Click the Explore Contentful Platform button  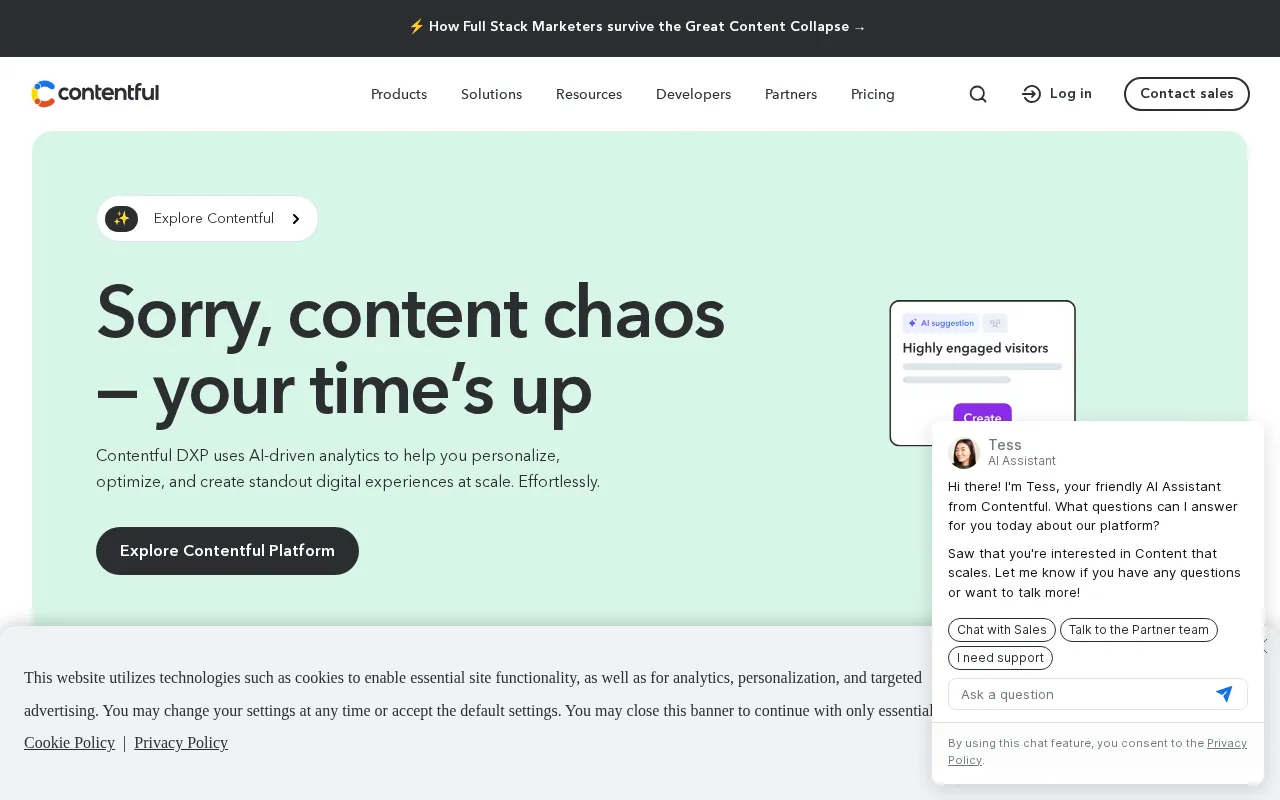tap(227, 551)
